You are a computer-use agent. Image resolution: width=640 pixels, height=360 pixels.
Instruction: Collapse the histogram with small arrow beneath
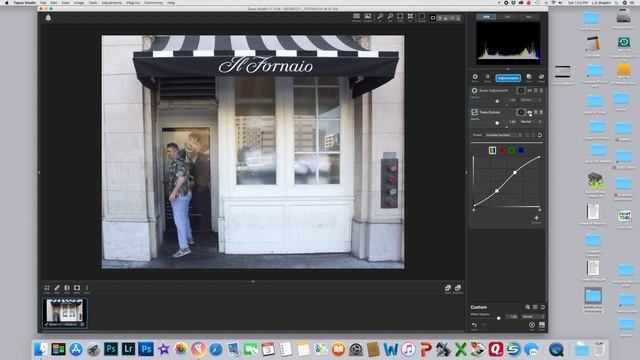[508, 69]
